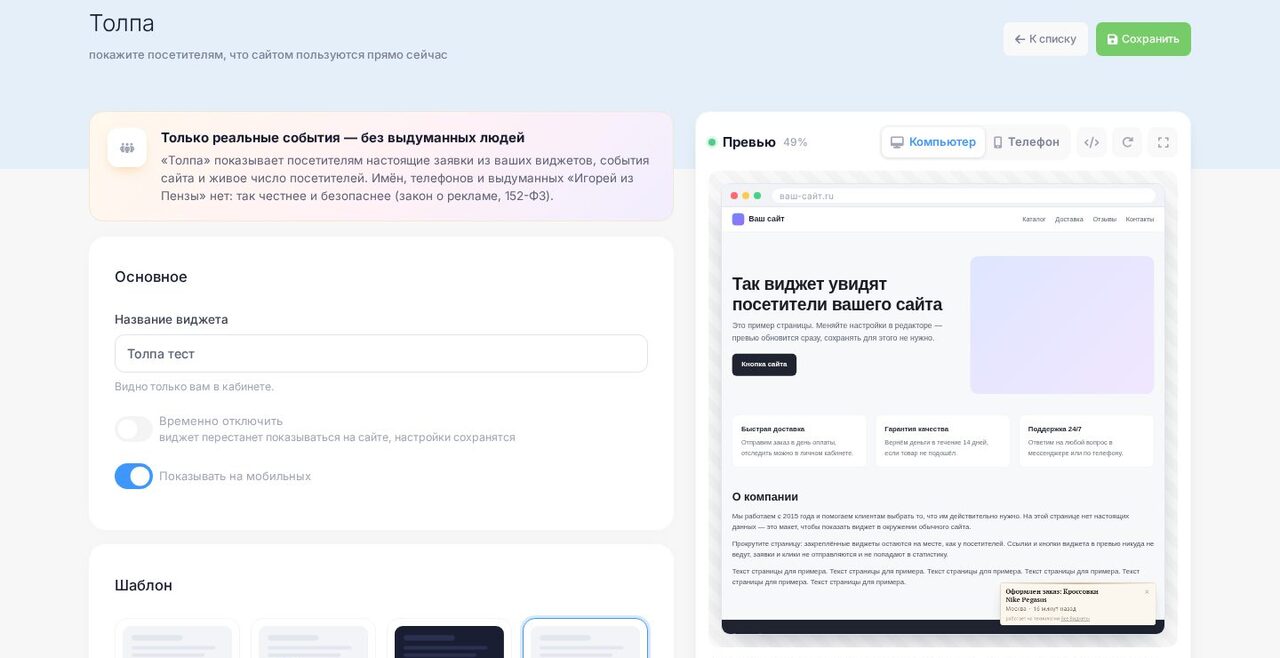Toggle Временно отключить switch
Screen dimensions: 1280x658
tap(134, 429)
